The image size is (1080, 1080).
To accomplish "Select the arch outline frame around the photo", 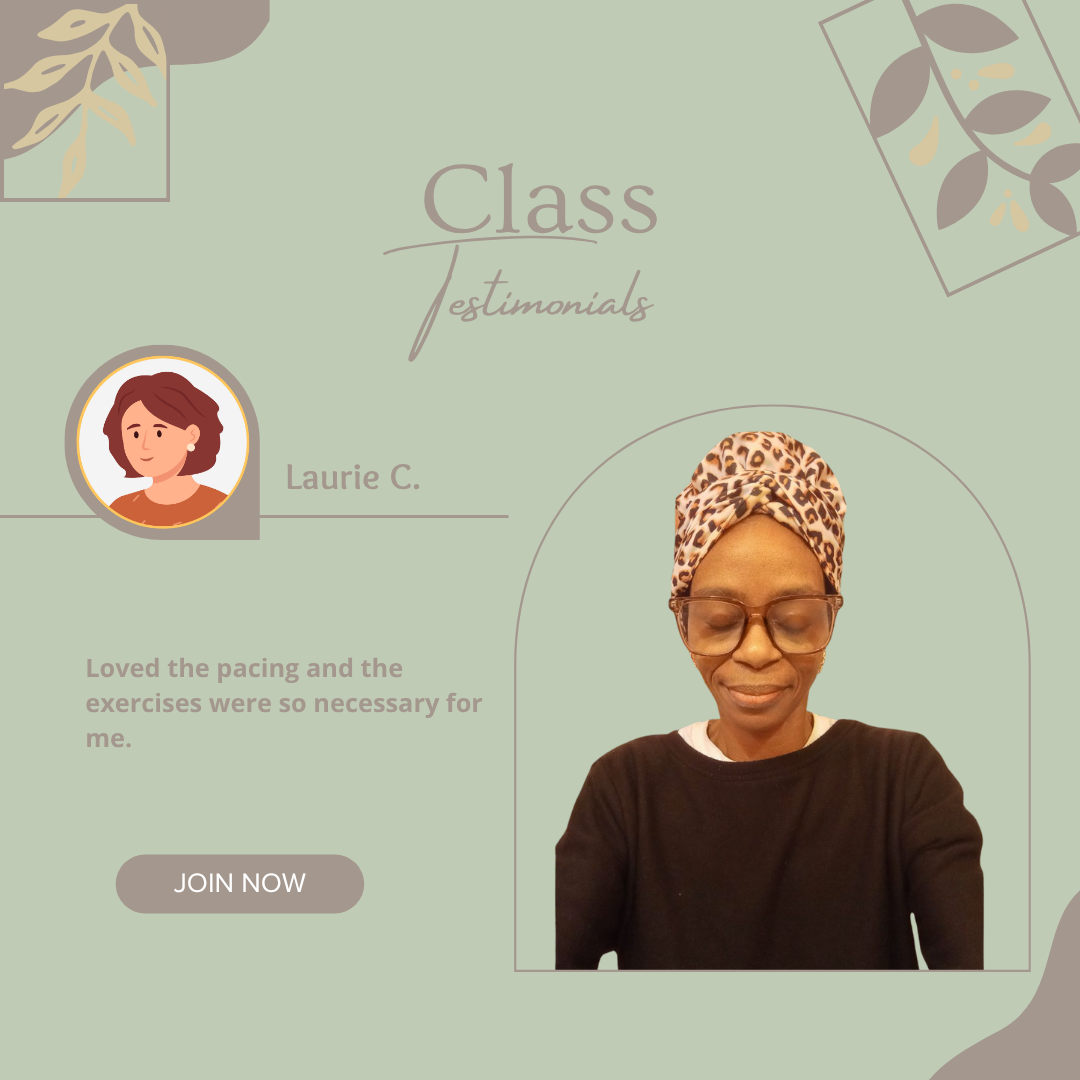I will tap(772, 688).
